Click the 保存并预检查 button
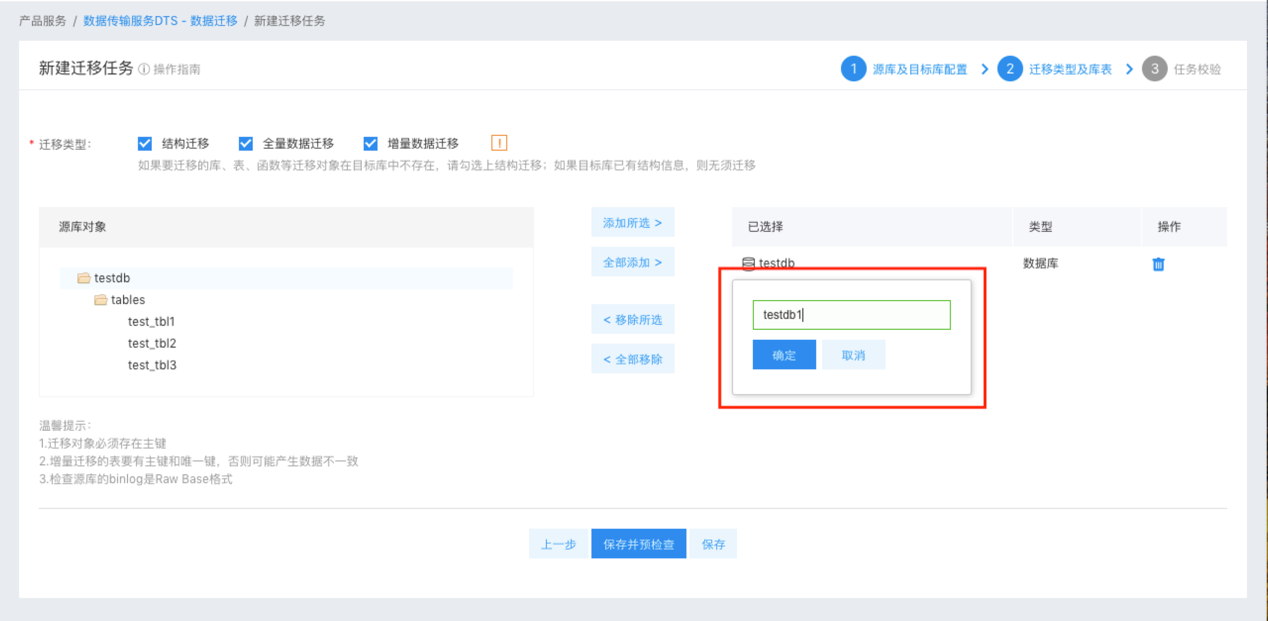The image size is (1268, 621). [638, 544]
